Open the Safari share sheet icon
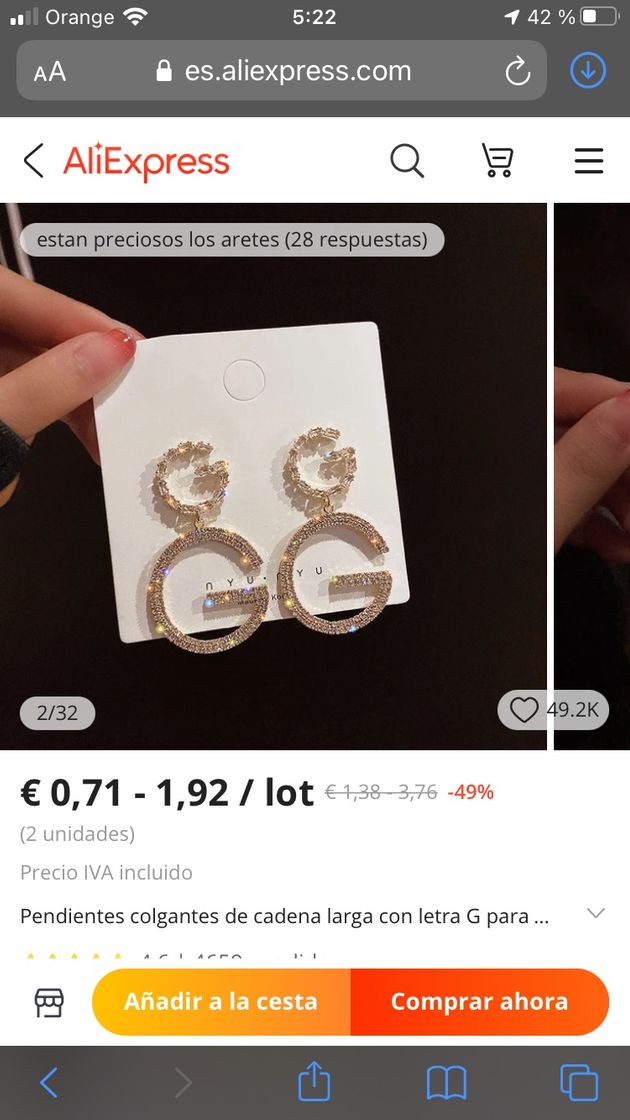This screenshot has width=630, height=1120. (x=314, y=1081)
